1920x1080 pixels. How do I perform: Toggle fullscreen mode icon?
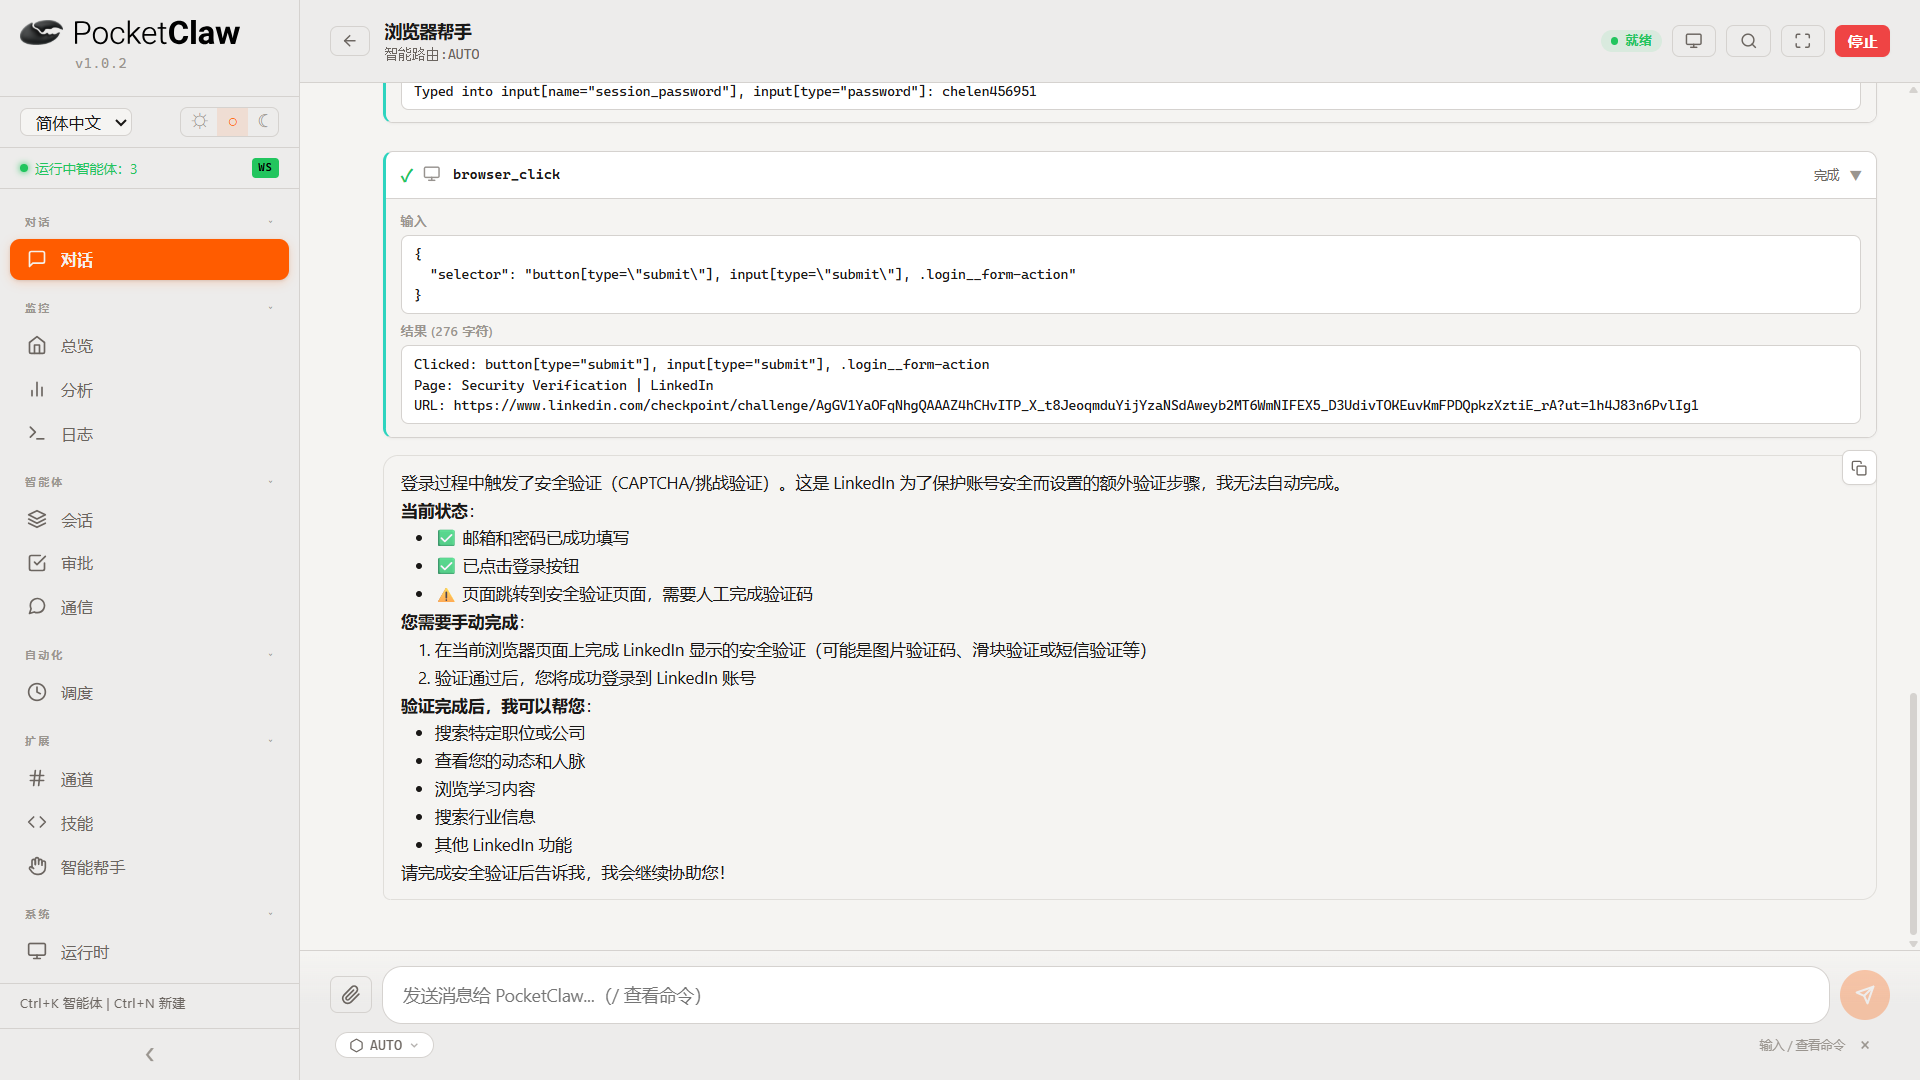1803,41
